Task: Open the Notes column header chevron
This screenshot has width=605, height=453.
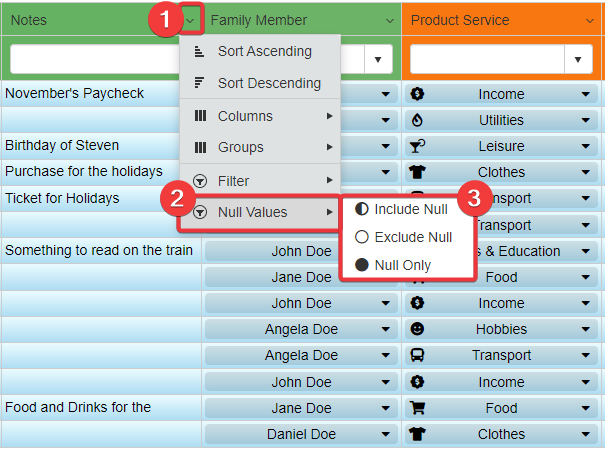Action: pos(191,21)
